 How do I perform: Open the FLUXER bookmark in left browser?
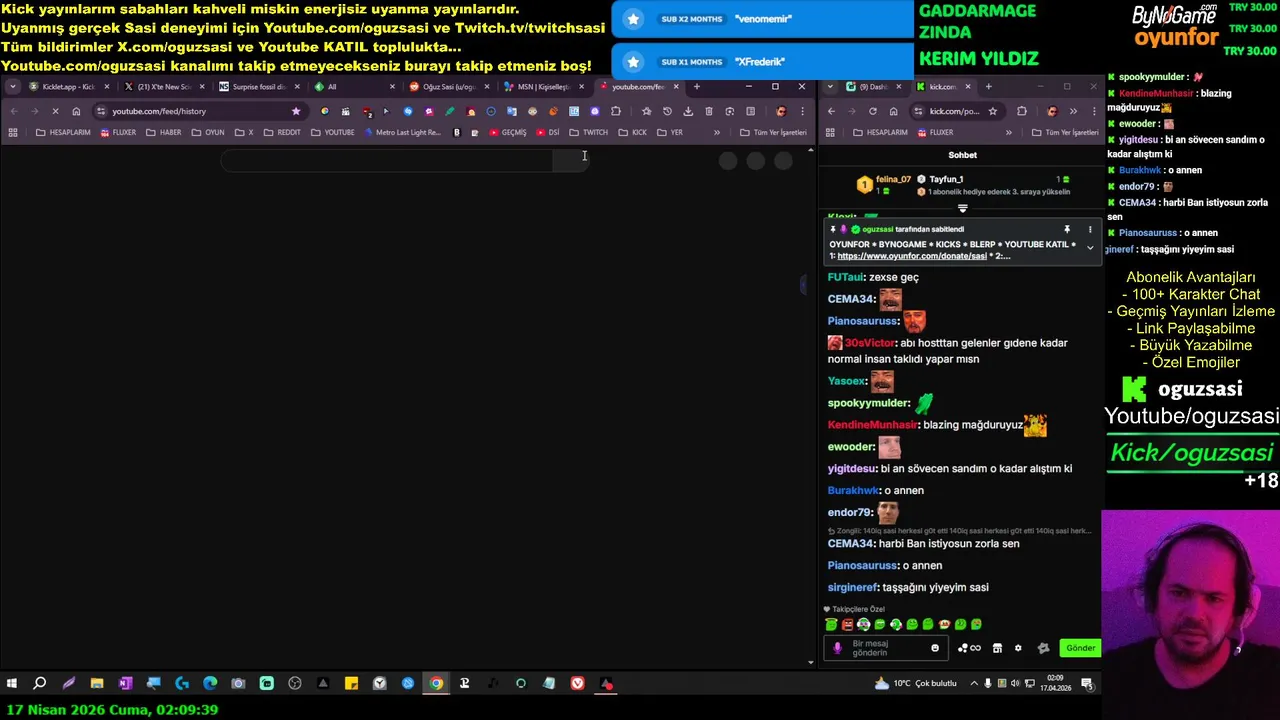(117, 132)
